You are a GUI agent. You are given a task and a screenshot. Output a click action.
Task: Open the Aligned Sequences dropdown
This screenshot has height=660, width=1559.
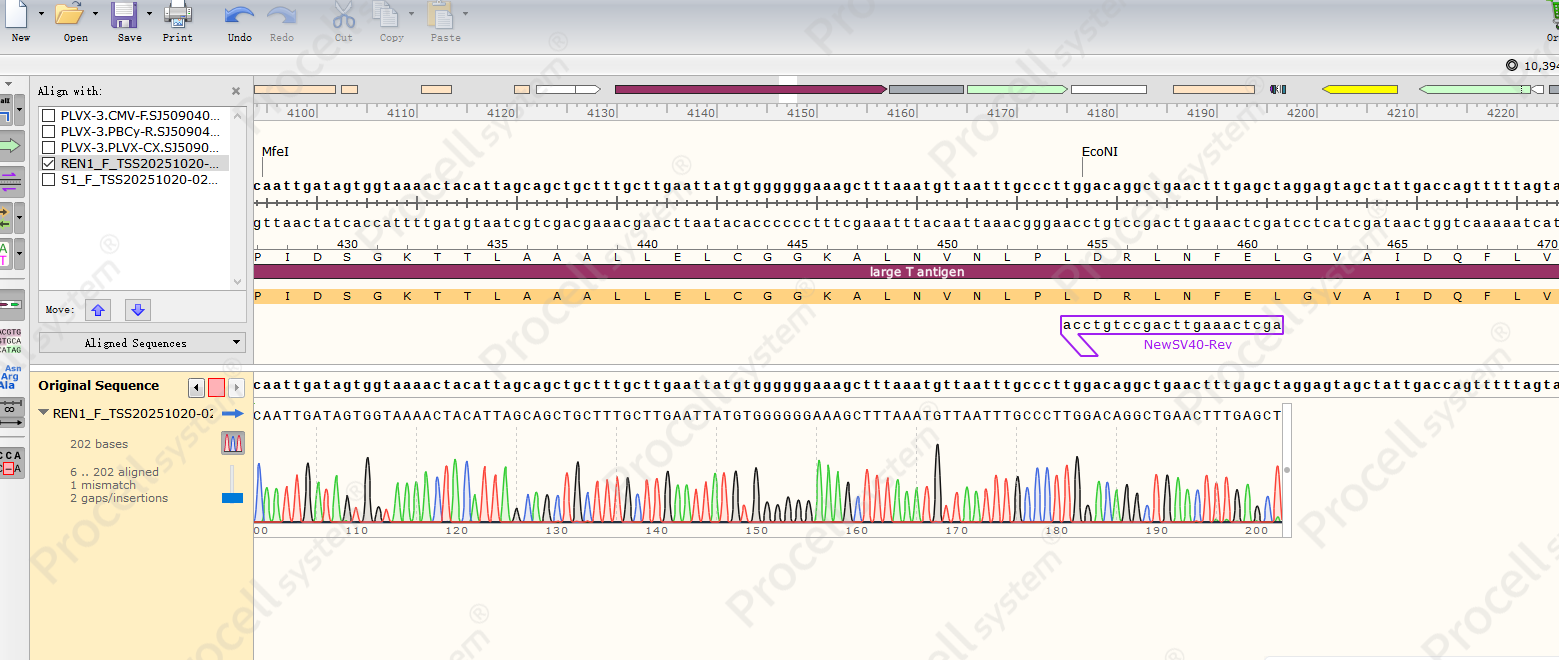pos(142,343)
